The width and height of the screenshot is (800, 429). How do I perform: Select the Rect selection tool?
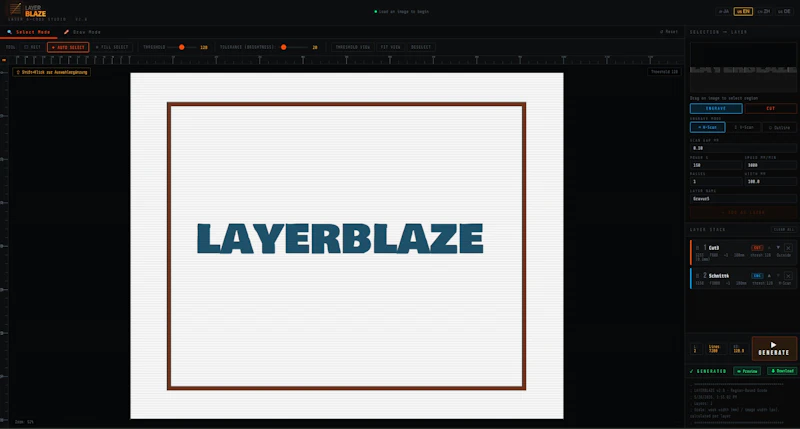point(32,47)
